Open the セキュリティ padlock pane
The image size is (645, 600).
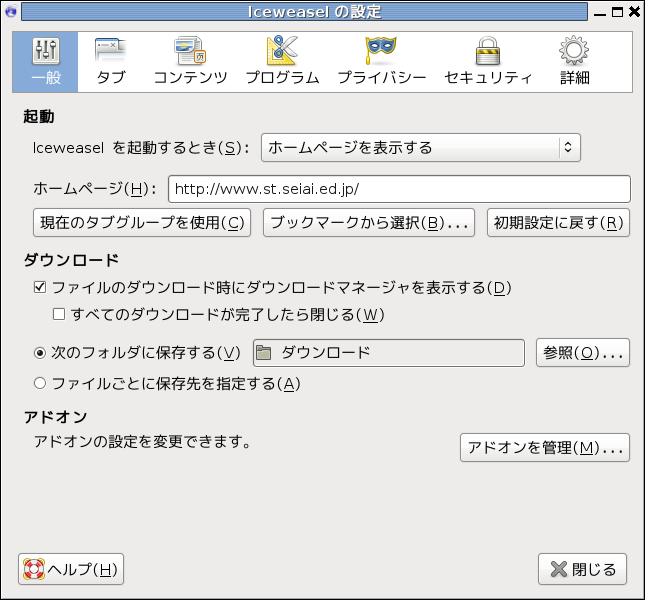coord(488,62)
